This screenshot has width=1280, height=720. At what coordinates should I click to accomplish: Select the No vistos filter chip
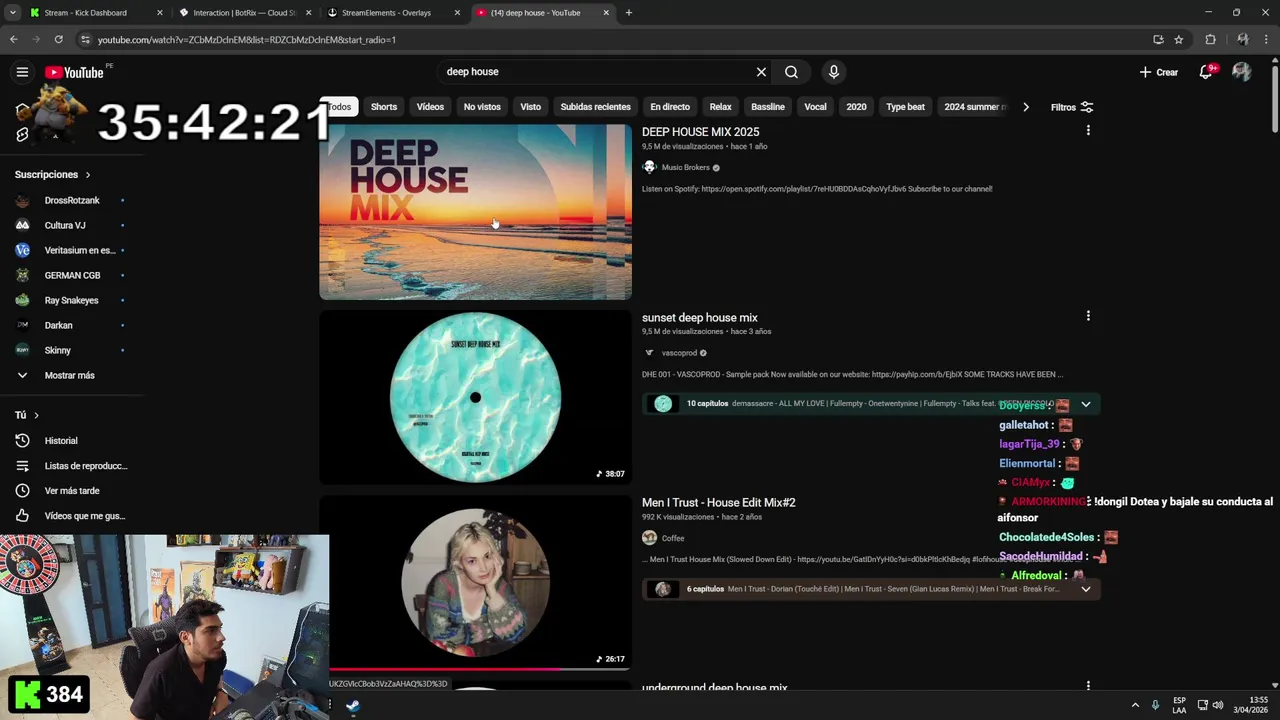pyautogui.click(x=482, y=107)
